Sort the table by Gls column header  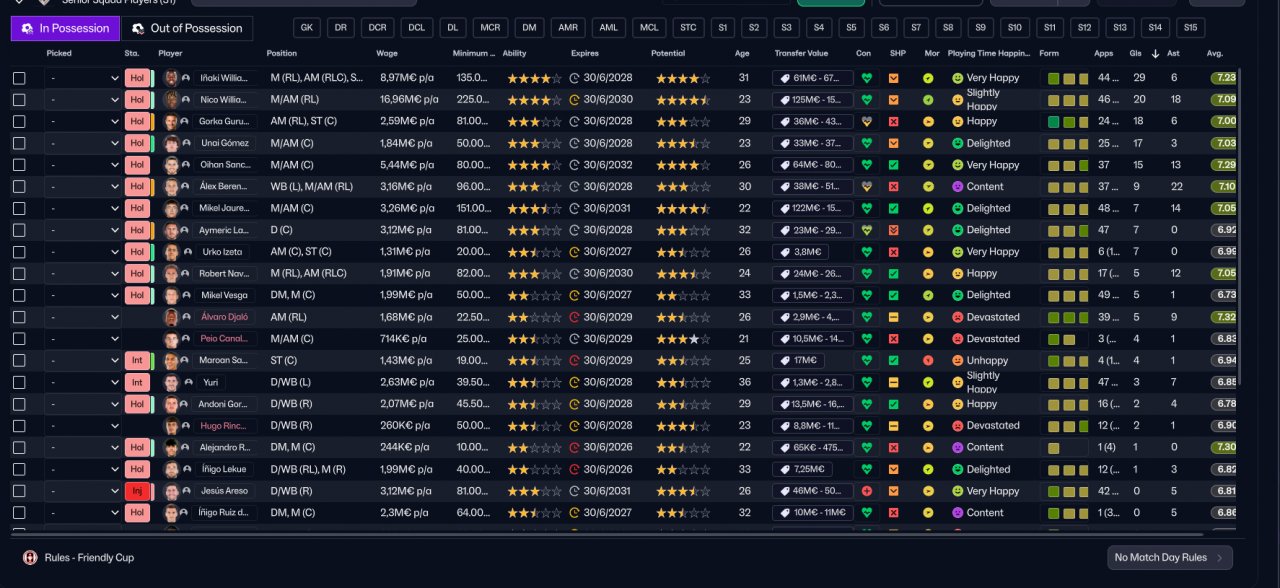(x=1135, y=53)
